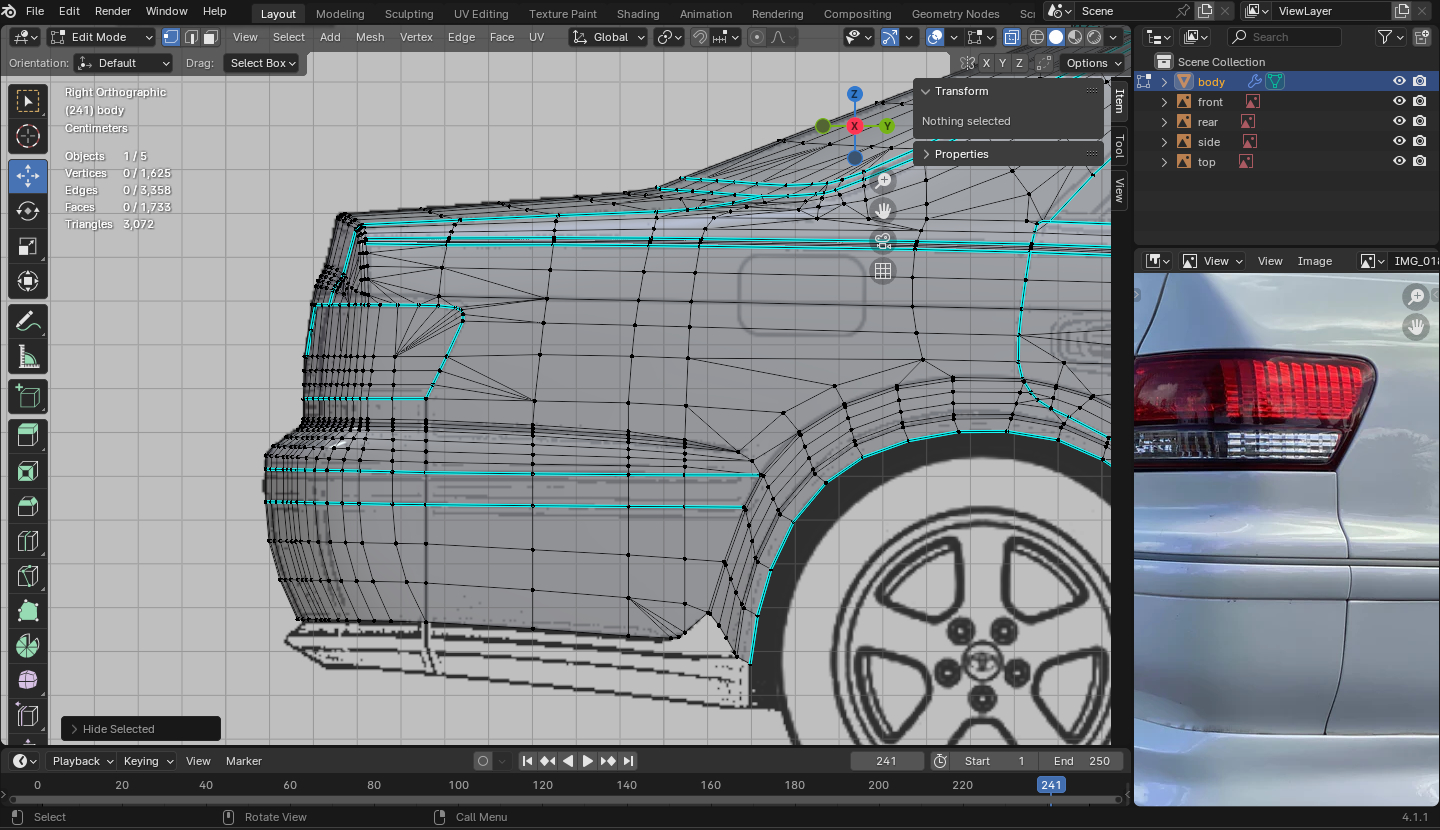The height and width of the screenshot is (830, 1440).
Task: Select the Annotate pencil tool
Action: point(28,322)
